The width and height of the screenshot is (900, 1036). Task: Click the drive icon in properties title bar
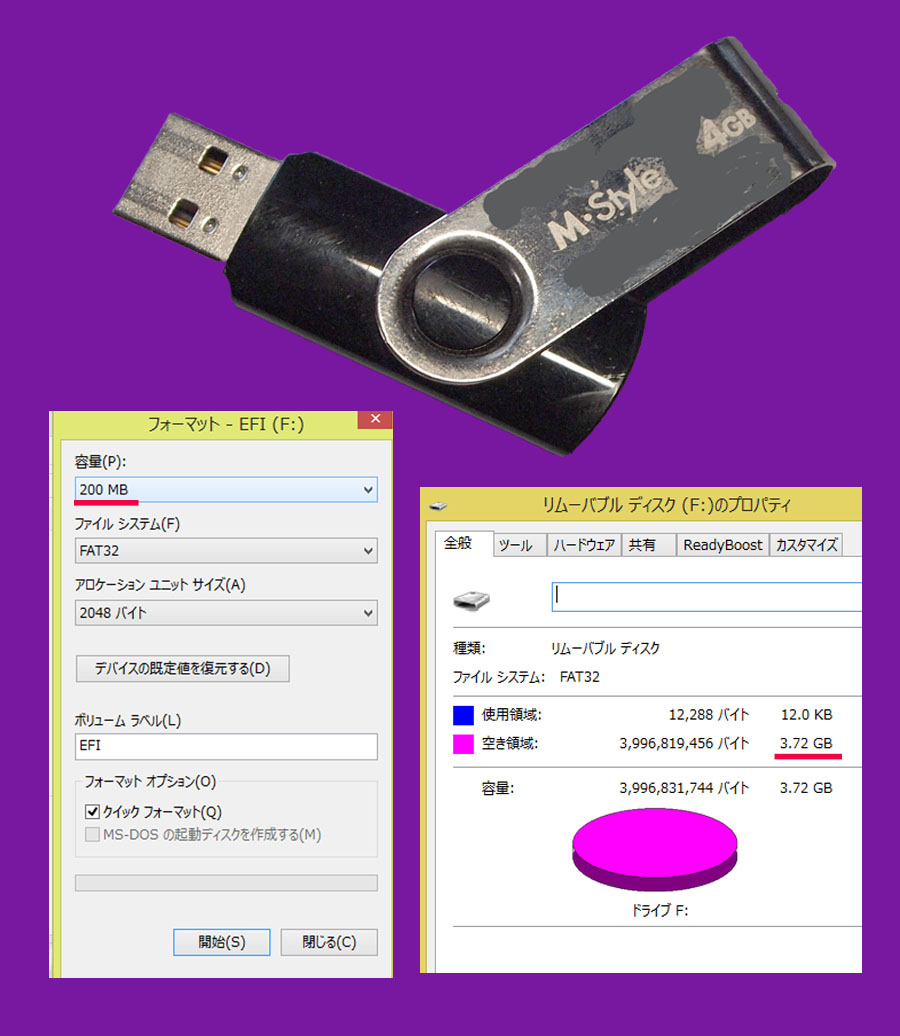437,507
